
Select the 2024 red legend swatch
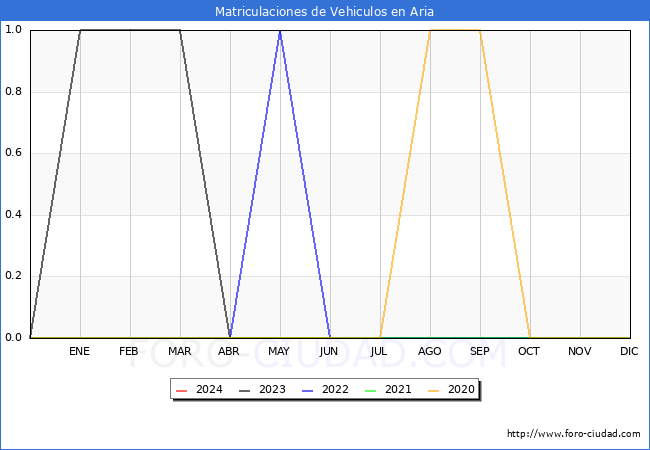(182, 390)
